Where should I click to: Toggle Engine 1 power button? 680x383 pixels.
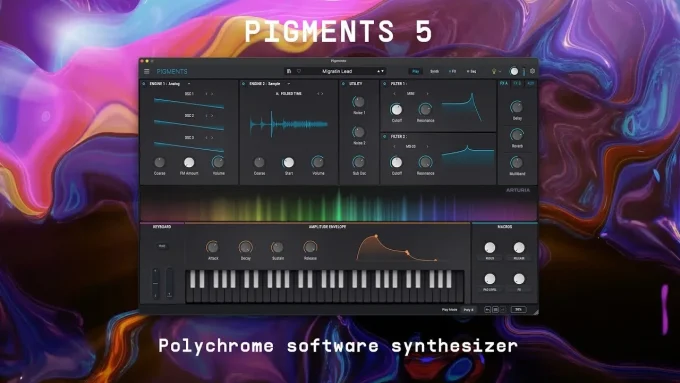pyautogui.click(x=144, y=84)
